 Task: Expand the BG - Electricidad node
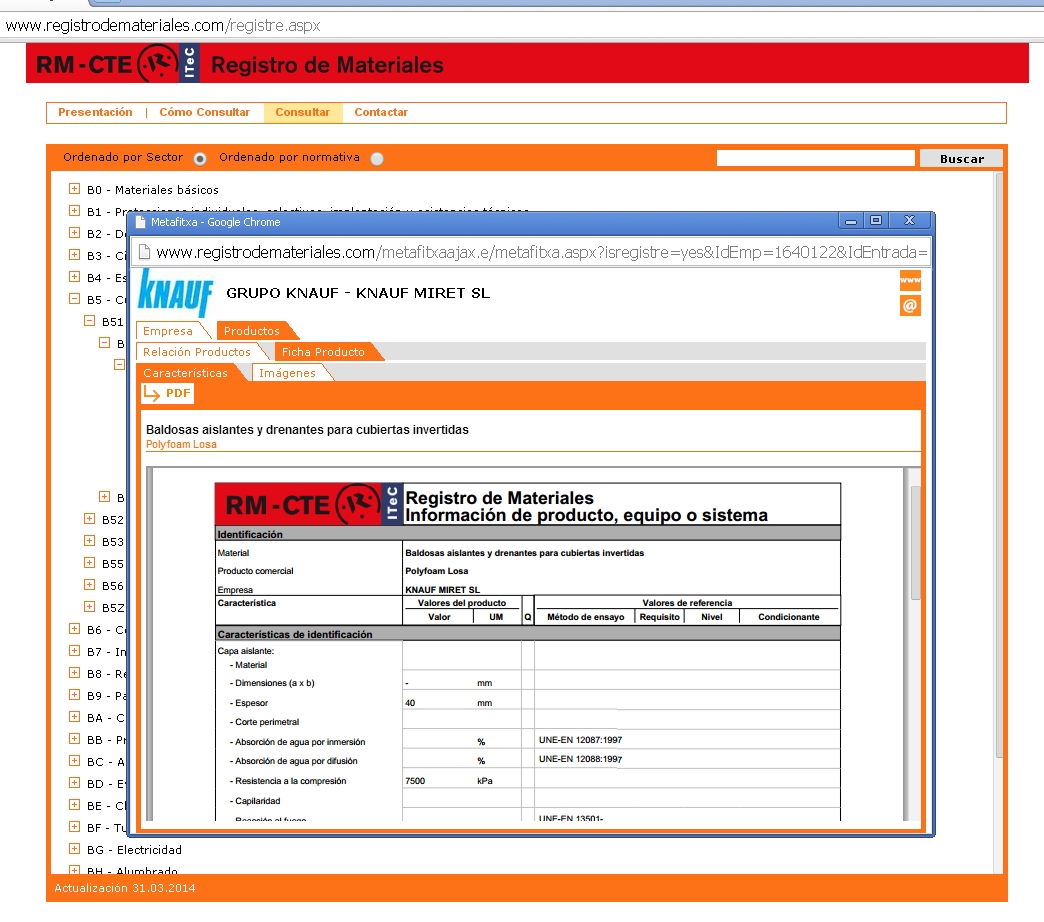pyautogui.click(x=74, y=849)
